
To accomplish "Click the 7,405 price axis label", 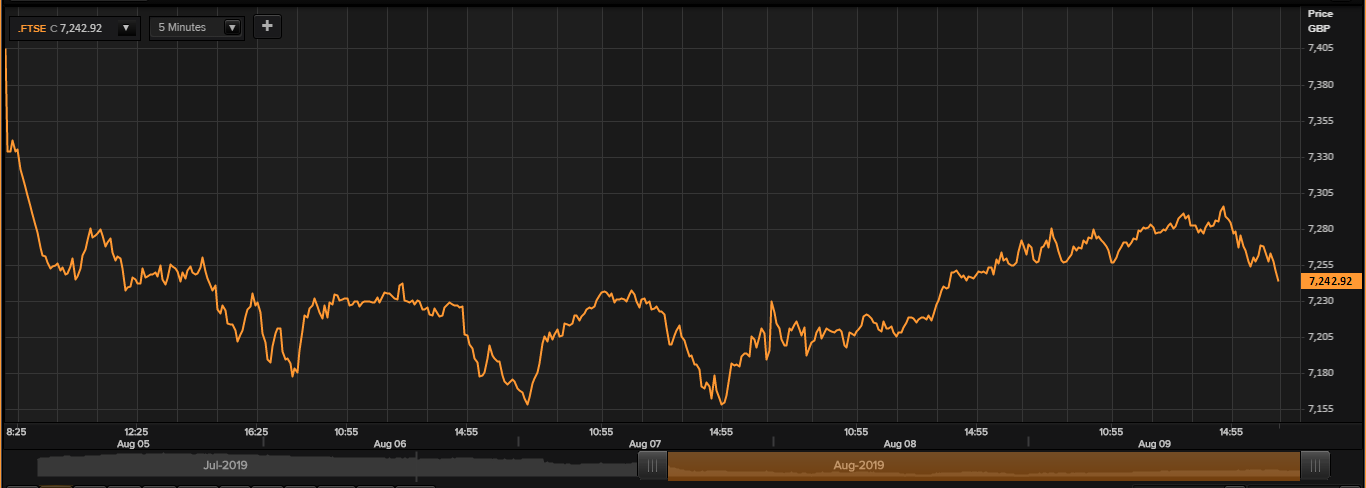I will pos(1321,48).
